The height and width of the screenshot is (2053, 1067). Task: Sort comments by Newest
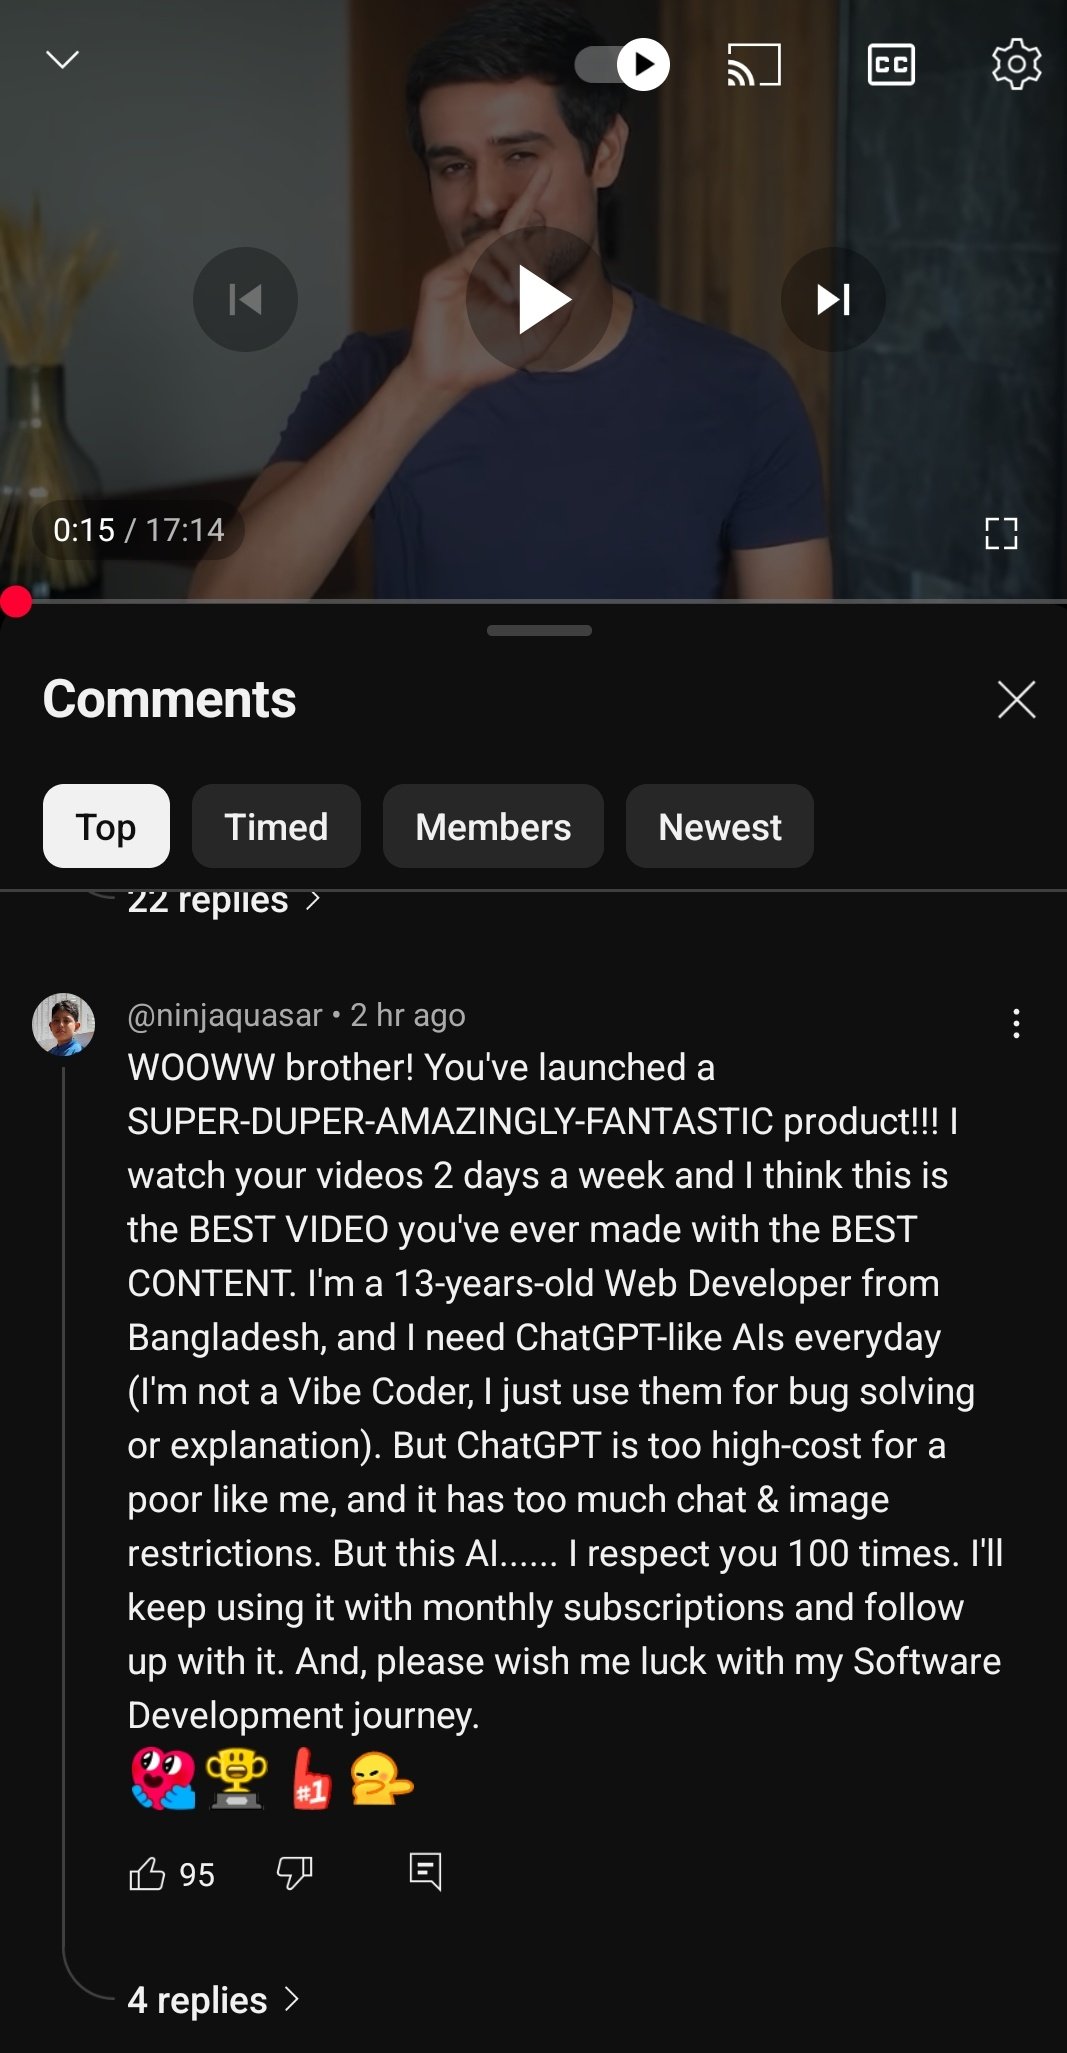(720, 826)
